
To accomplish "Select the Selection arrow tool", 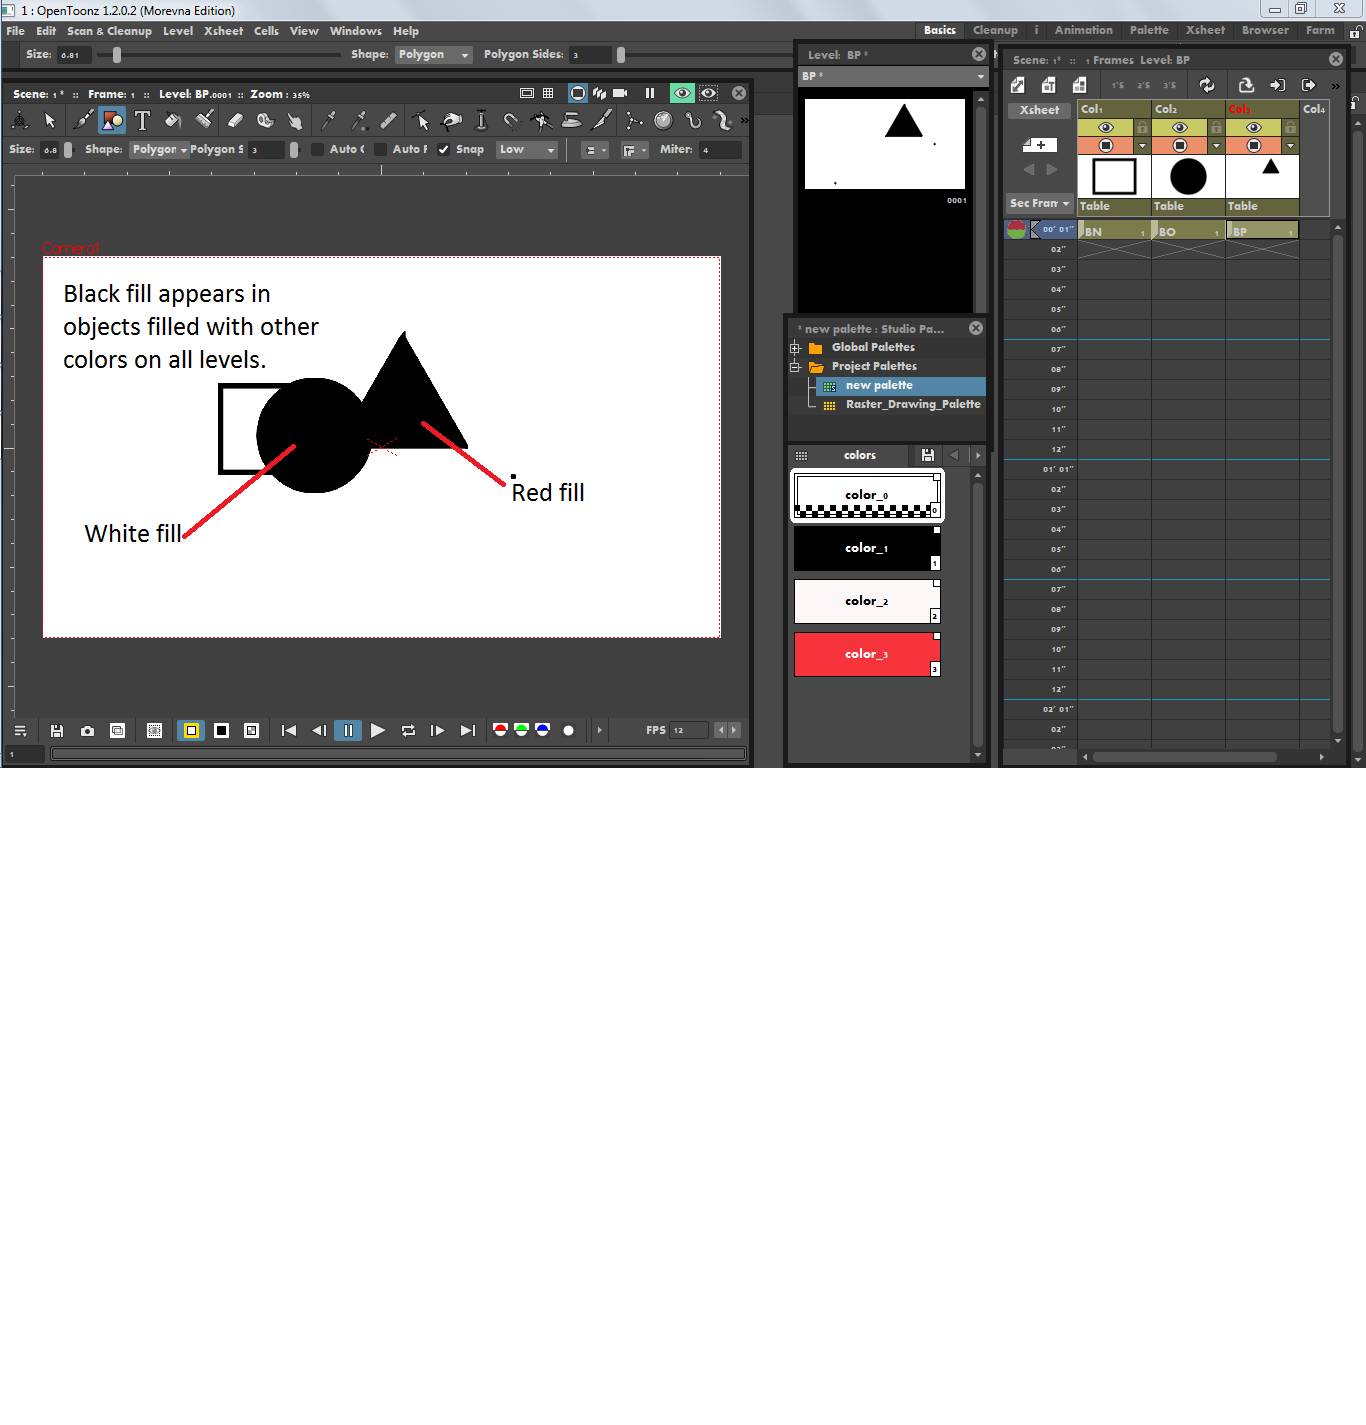I will (49, 120).
